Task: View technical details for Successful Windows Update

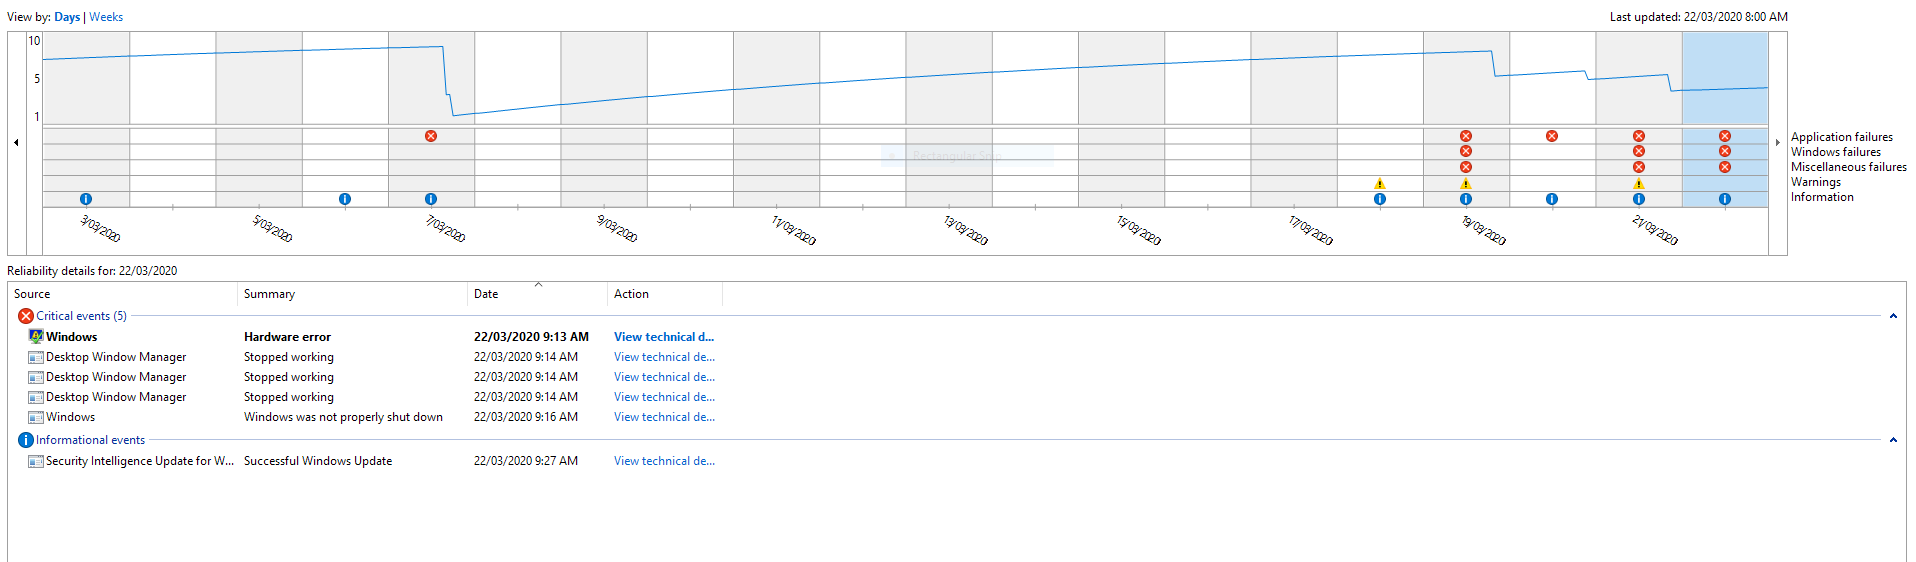Action: 664,461
